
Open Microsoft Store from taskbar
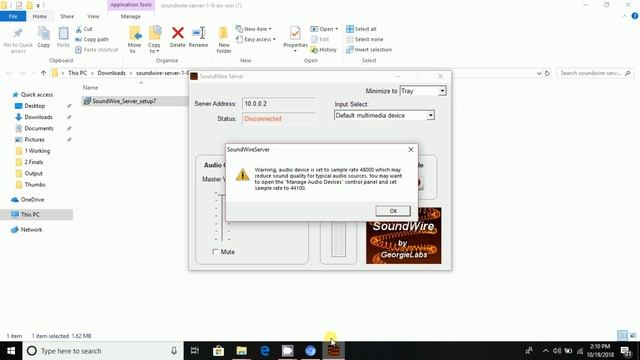(x=218, y=351)
